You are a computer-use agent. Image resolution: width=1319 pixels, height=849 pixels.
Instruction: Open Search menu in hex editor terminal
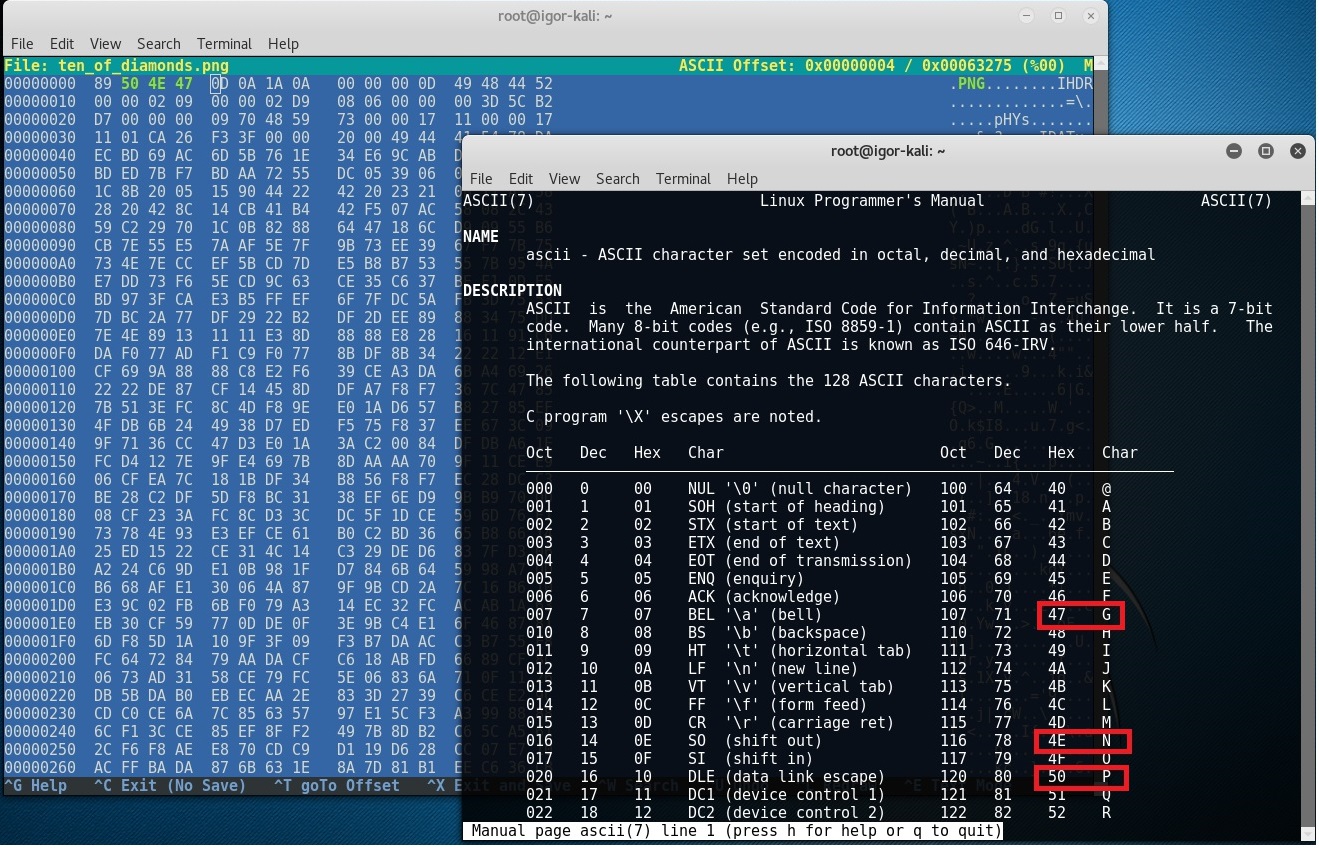click(159, 44)
